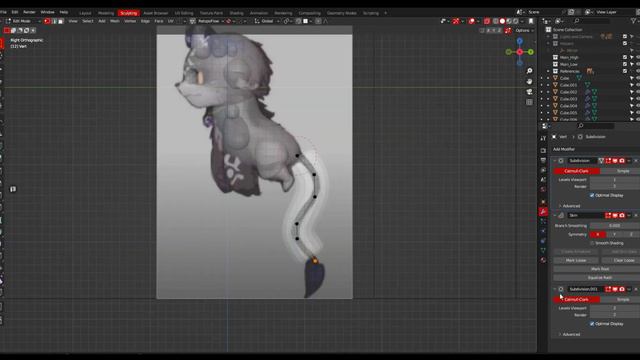This screenshot has height=360, width=640.
Task: Open the Output properties tab icon
Action: [x=543, y=160]
